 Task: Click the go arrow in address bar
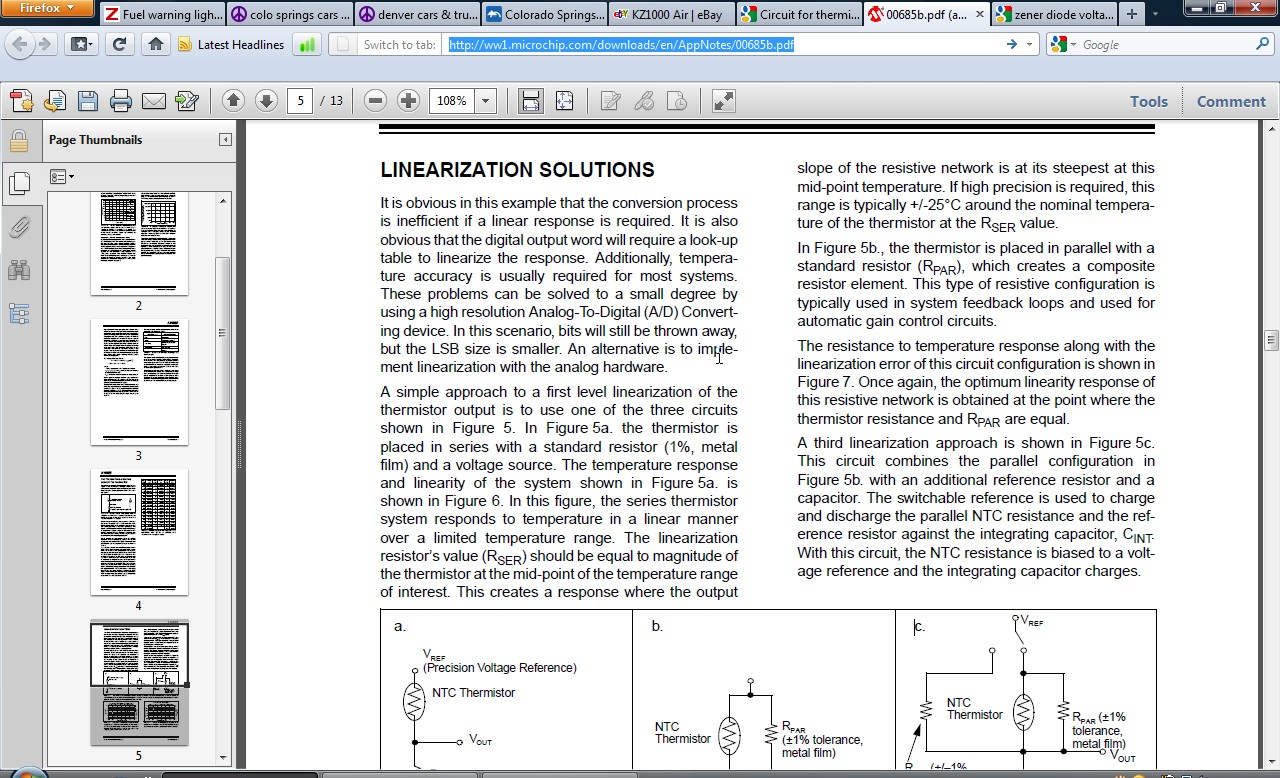click(1012, 44)
